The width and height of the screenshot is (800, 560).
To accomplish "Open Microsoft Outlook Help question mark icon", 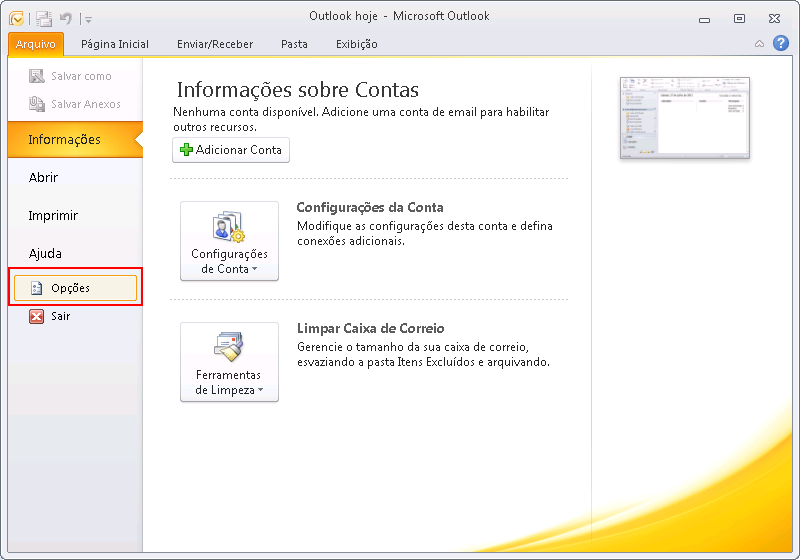I will click(x=781, y=43).
